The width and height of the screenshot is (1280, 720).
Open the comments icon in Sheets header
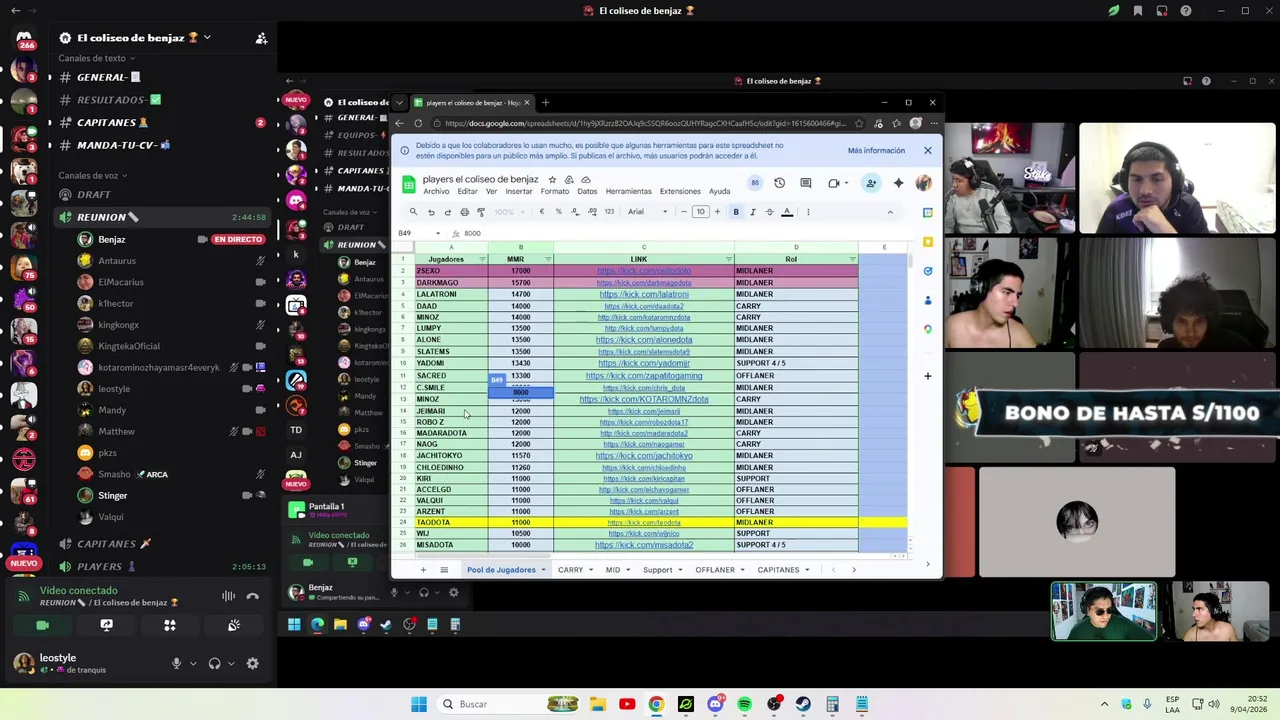click(x=806, y=183)
